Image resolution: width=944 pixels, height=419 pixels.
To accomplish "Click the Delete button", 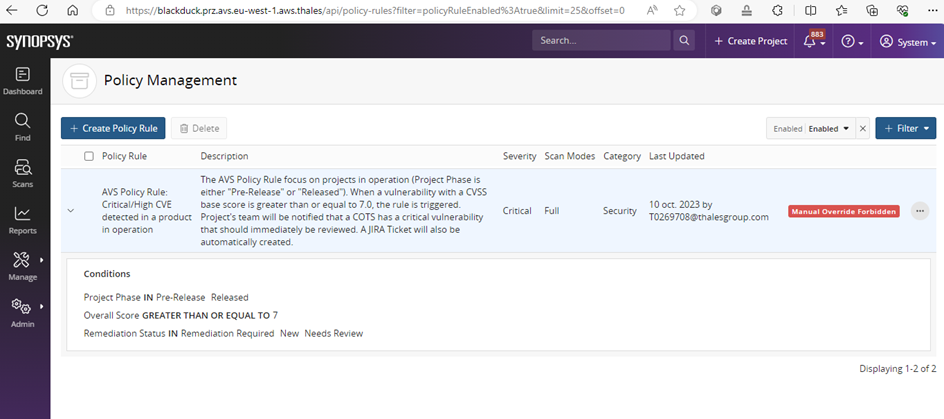I will click(x=199, y=128).
